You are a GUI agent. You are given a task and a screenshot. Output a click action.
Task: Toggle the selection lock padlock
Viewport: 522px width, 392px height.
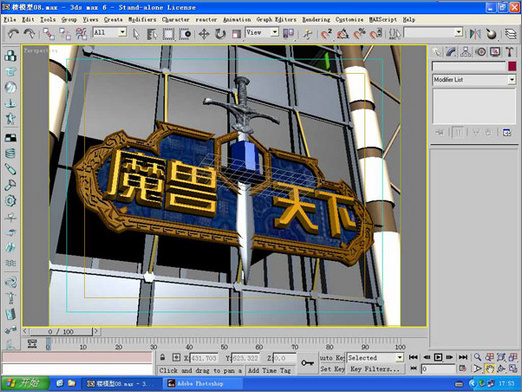click(x=162, y=358)
